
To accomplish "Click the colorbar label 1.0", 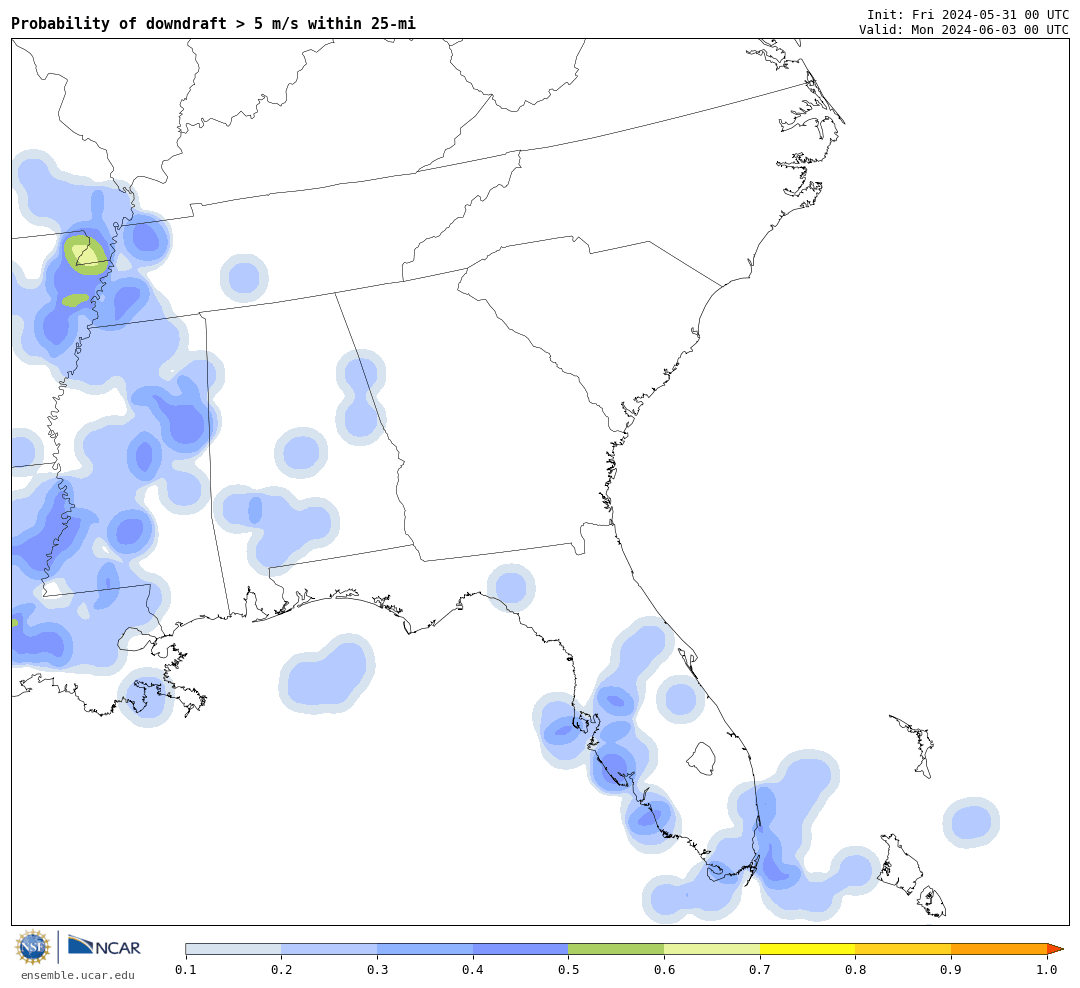I will pos(1047,970).
